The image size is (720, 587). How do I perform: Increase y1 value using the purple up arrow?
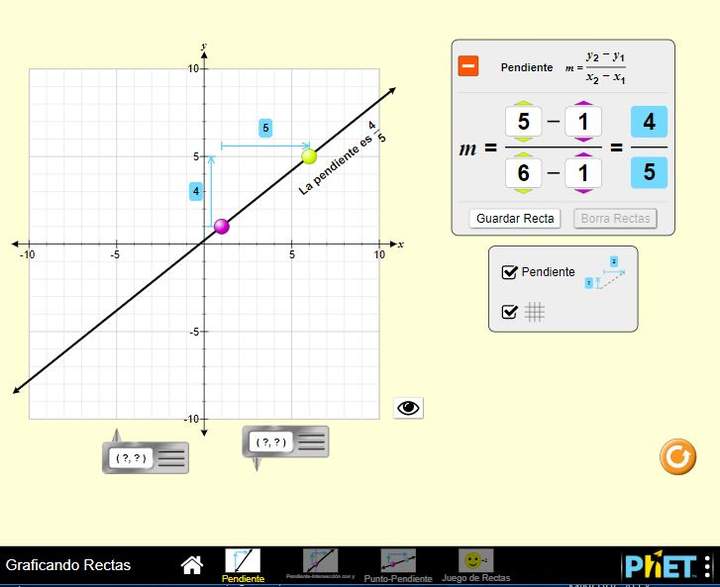click(583, 102)
